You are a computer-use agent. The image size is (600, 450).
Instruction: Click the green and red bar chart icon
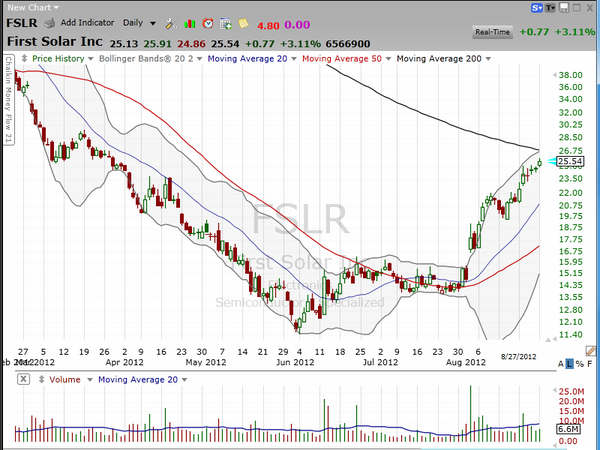[189, 24]
